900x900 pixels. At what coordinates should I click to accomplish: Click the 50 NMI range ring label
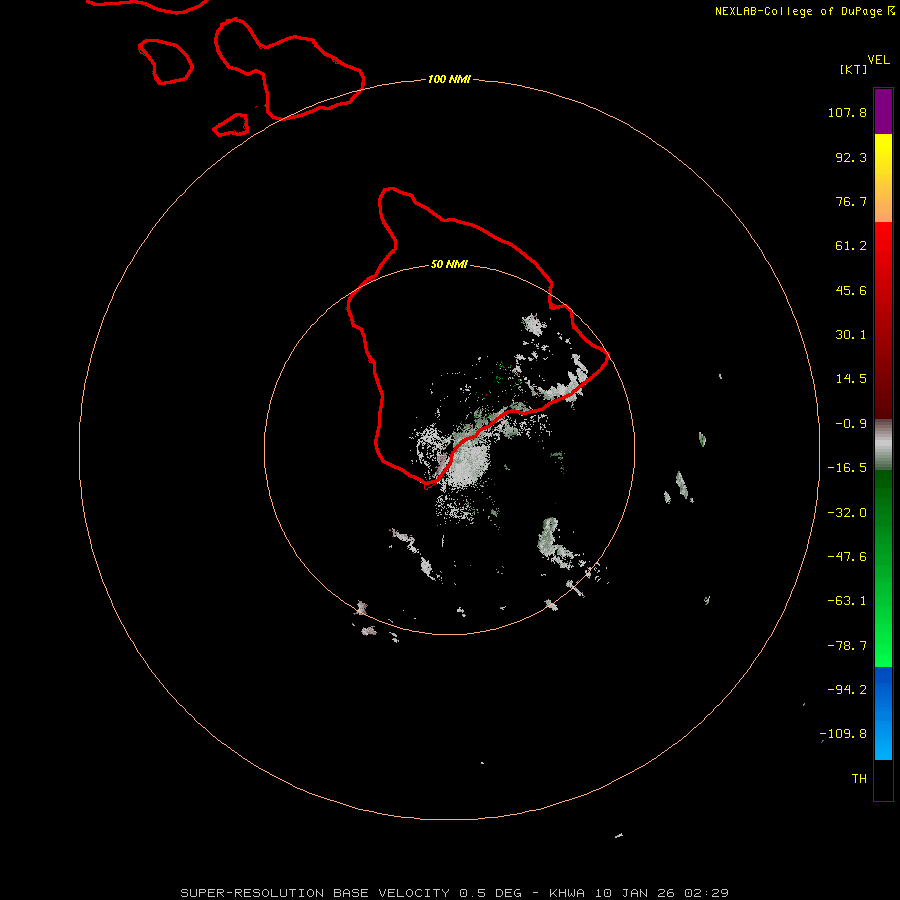[449, 265]
